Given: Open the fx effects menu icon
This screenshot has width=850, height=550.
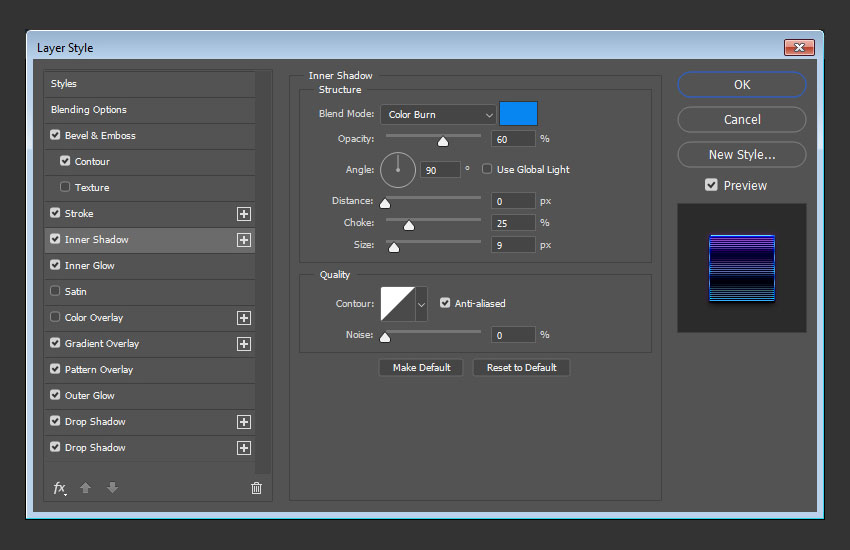Looking at the screenshot, I should click(x=60, y=488).
